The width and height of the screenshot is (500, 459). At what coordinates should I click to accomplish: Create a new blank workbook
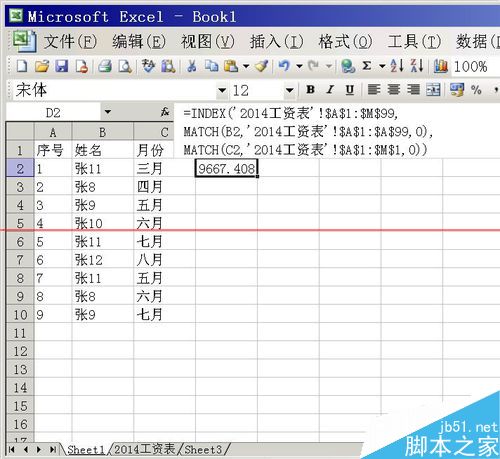point(22,66)
